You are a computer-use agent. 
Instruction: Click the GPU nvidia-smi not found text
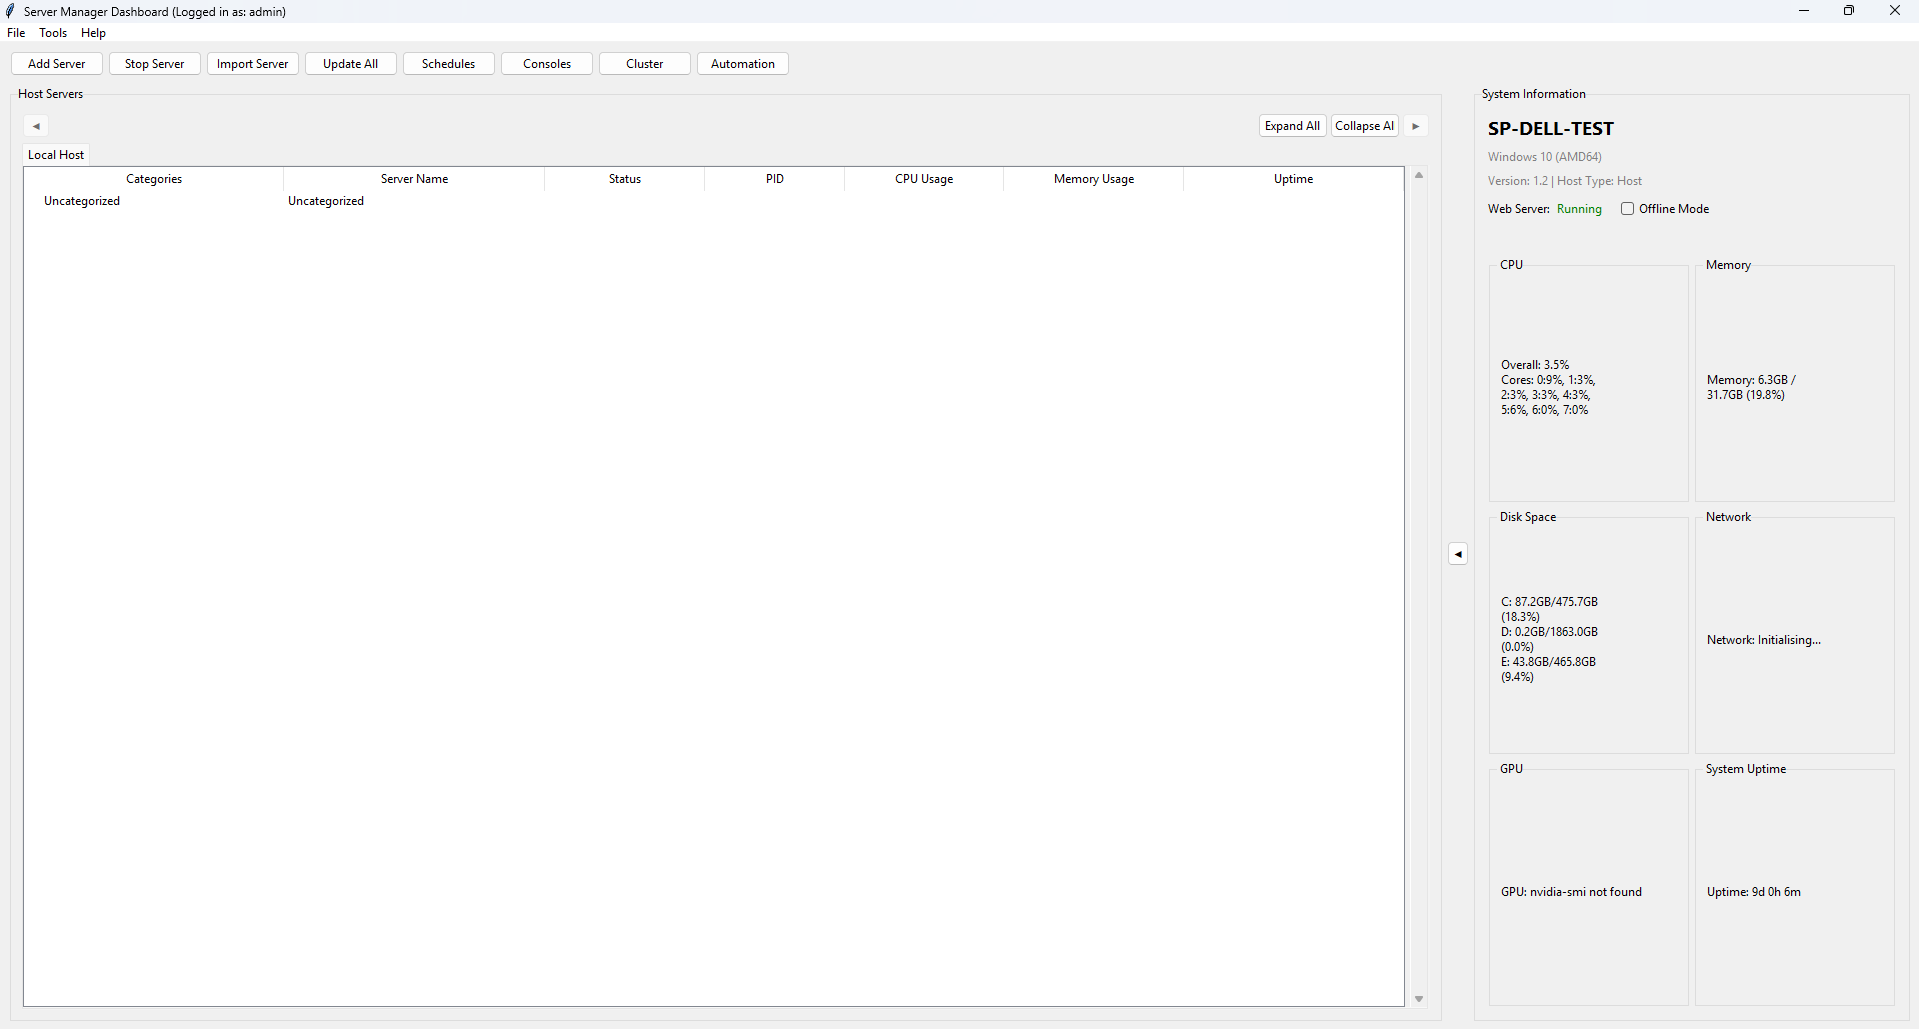point(1571,892)
